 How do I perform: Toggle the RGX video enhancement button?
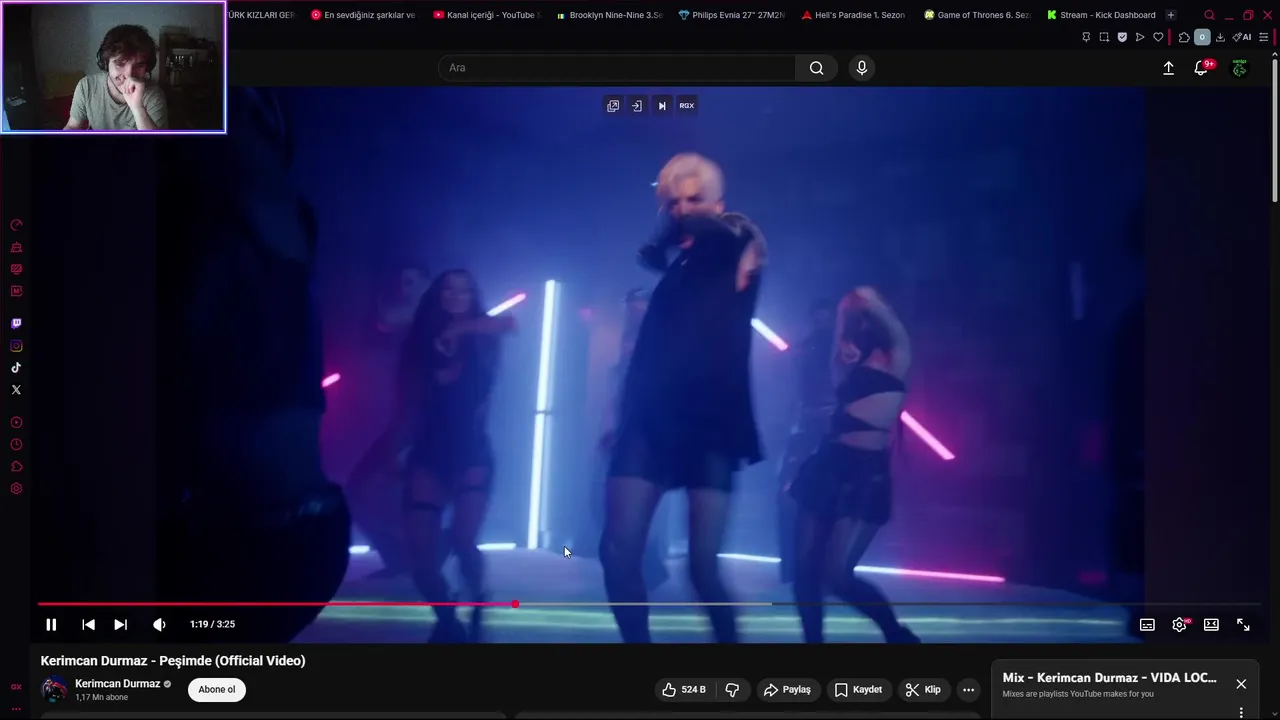[687, 105]
